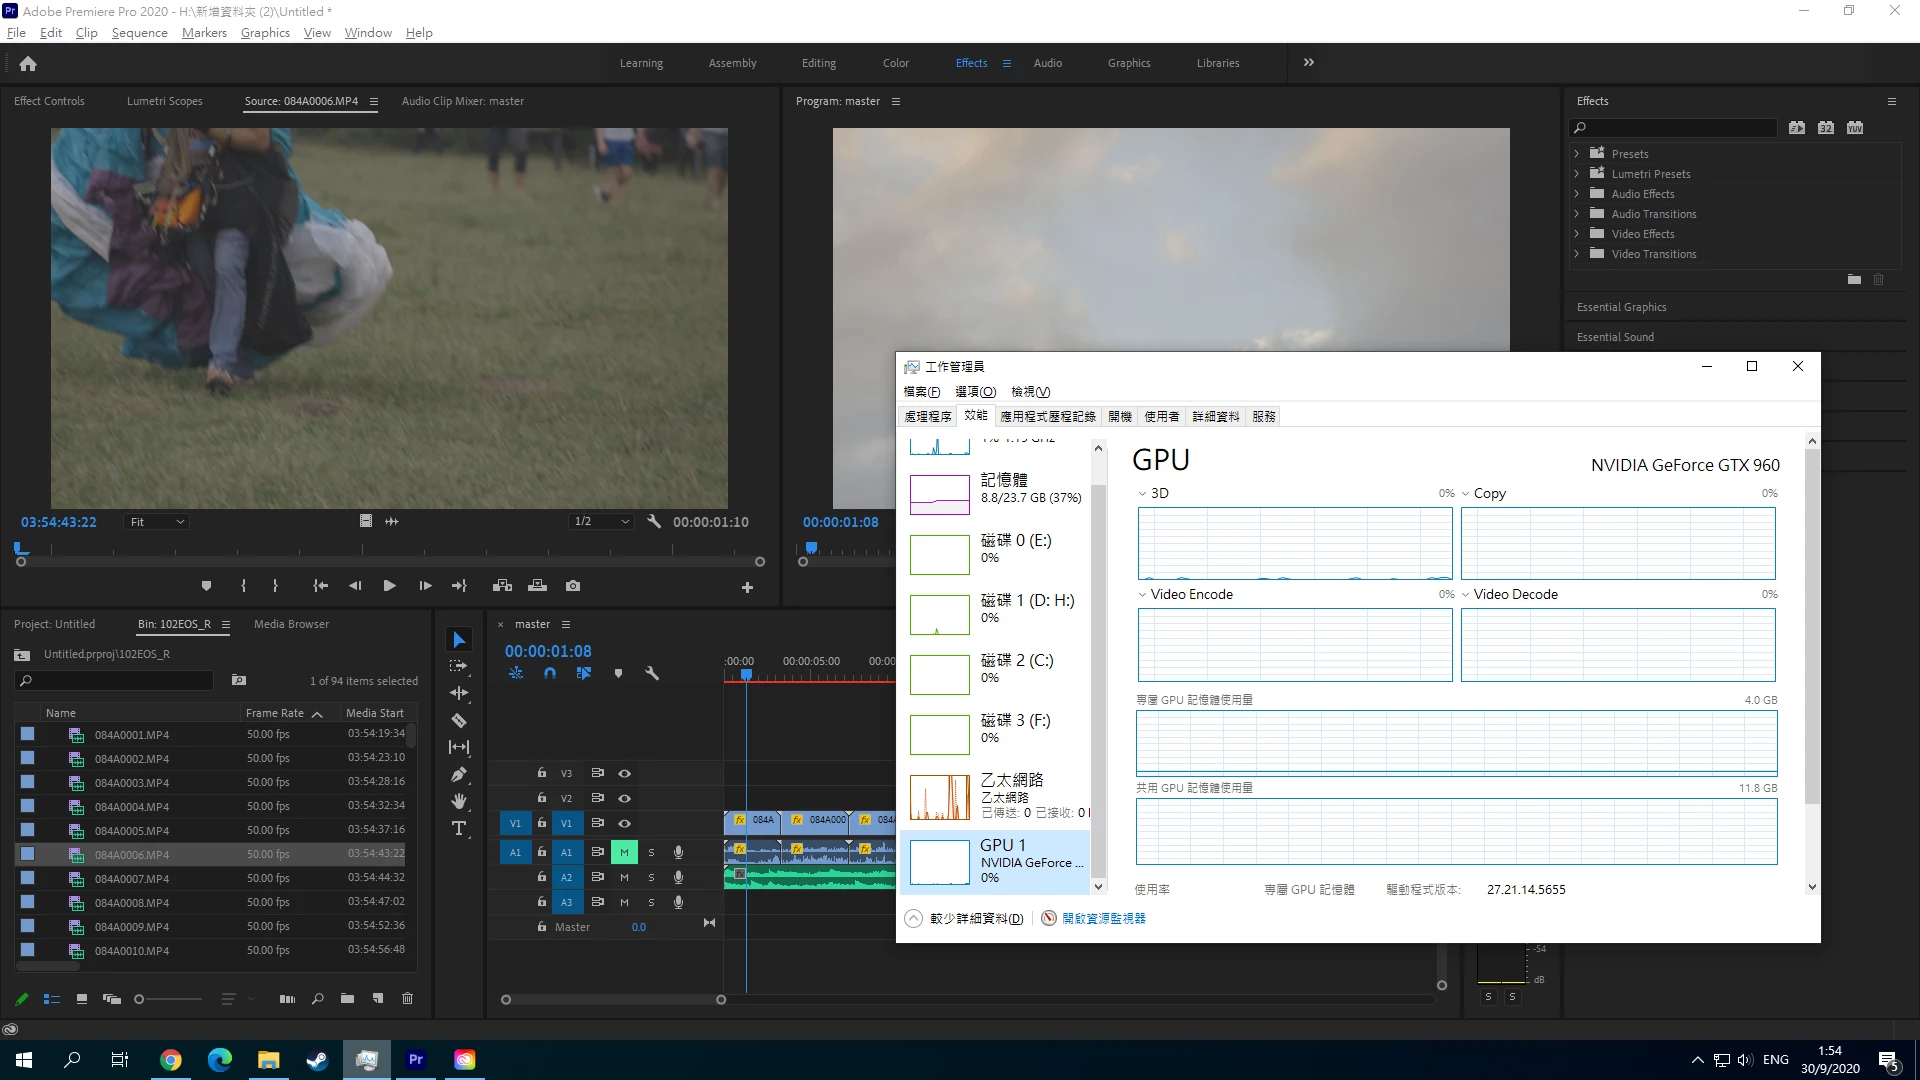Select 084A0003.MP4 in the project bin
Image resolution: width=1920 pixels, height=1080 pixels.
point(133,782)
